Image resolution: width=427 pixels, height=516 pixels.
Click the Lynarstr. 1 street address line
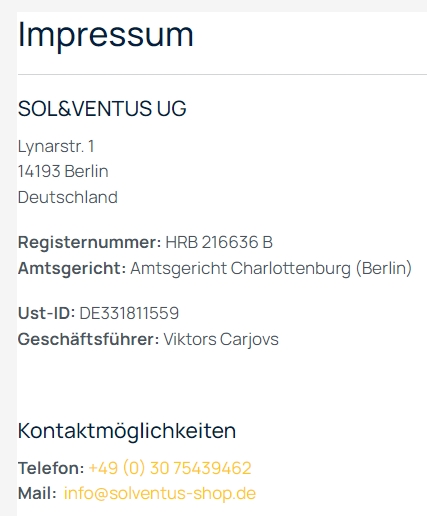pos(56,146)
